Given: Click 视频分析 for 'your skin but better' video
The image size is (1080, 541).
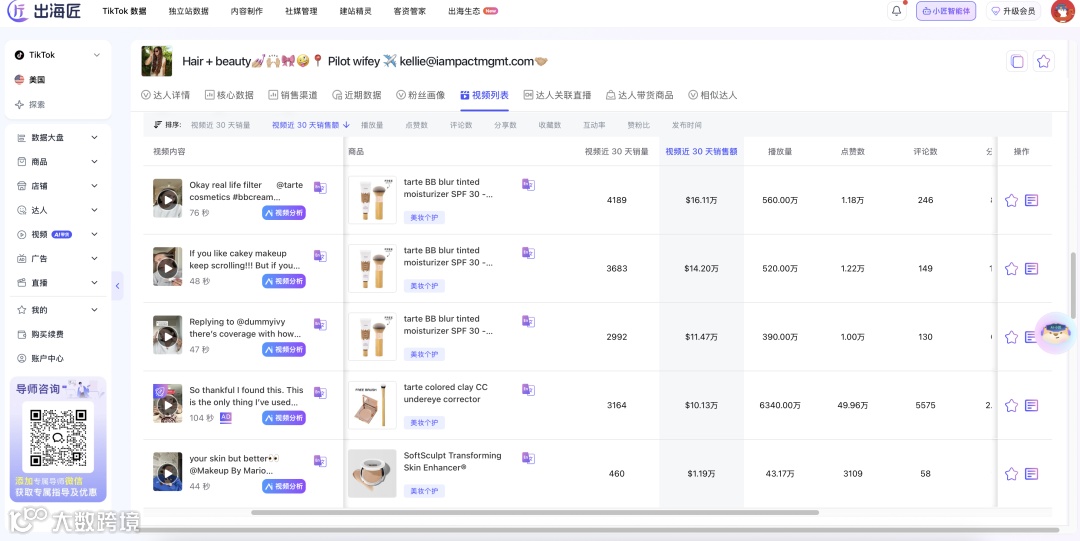Looking at the screenshot, I should pos(284,487).
